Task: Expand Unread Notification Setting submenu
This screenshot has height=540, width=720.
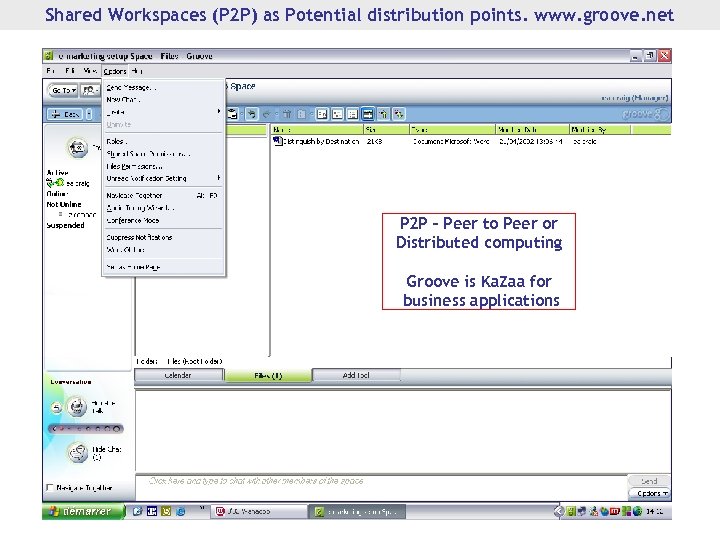Action: tap(163, 178)
